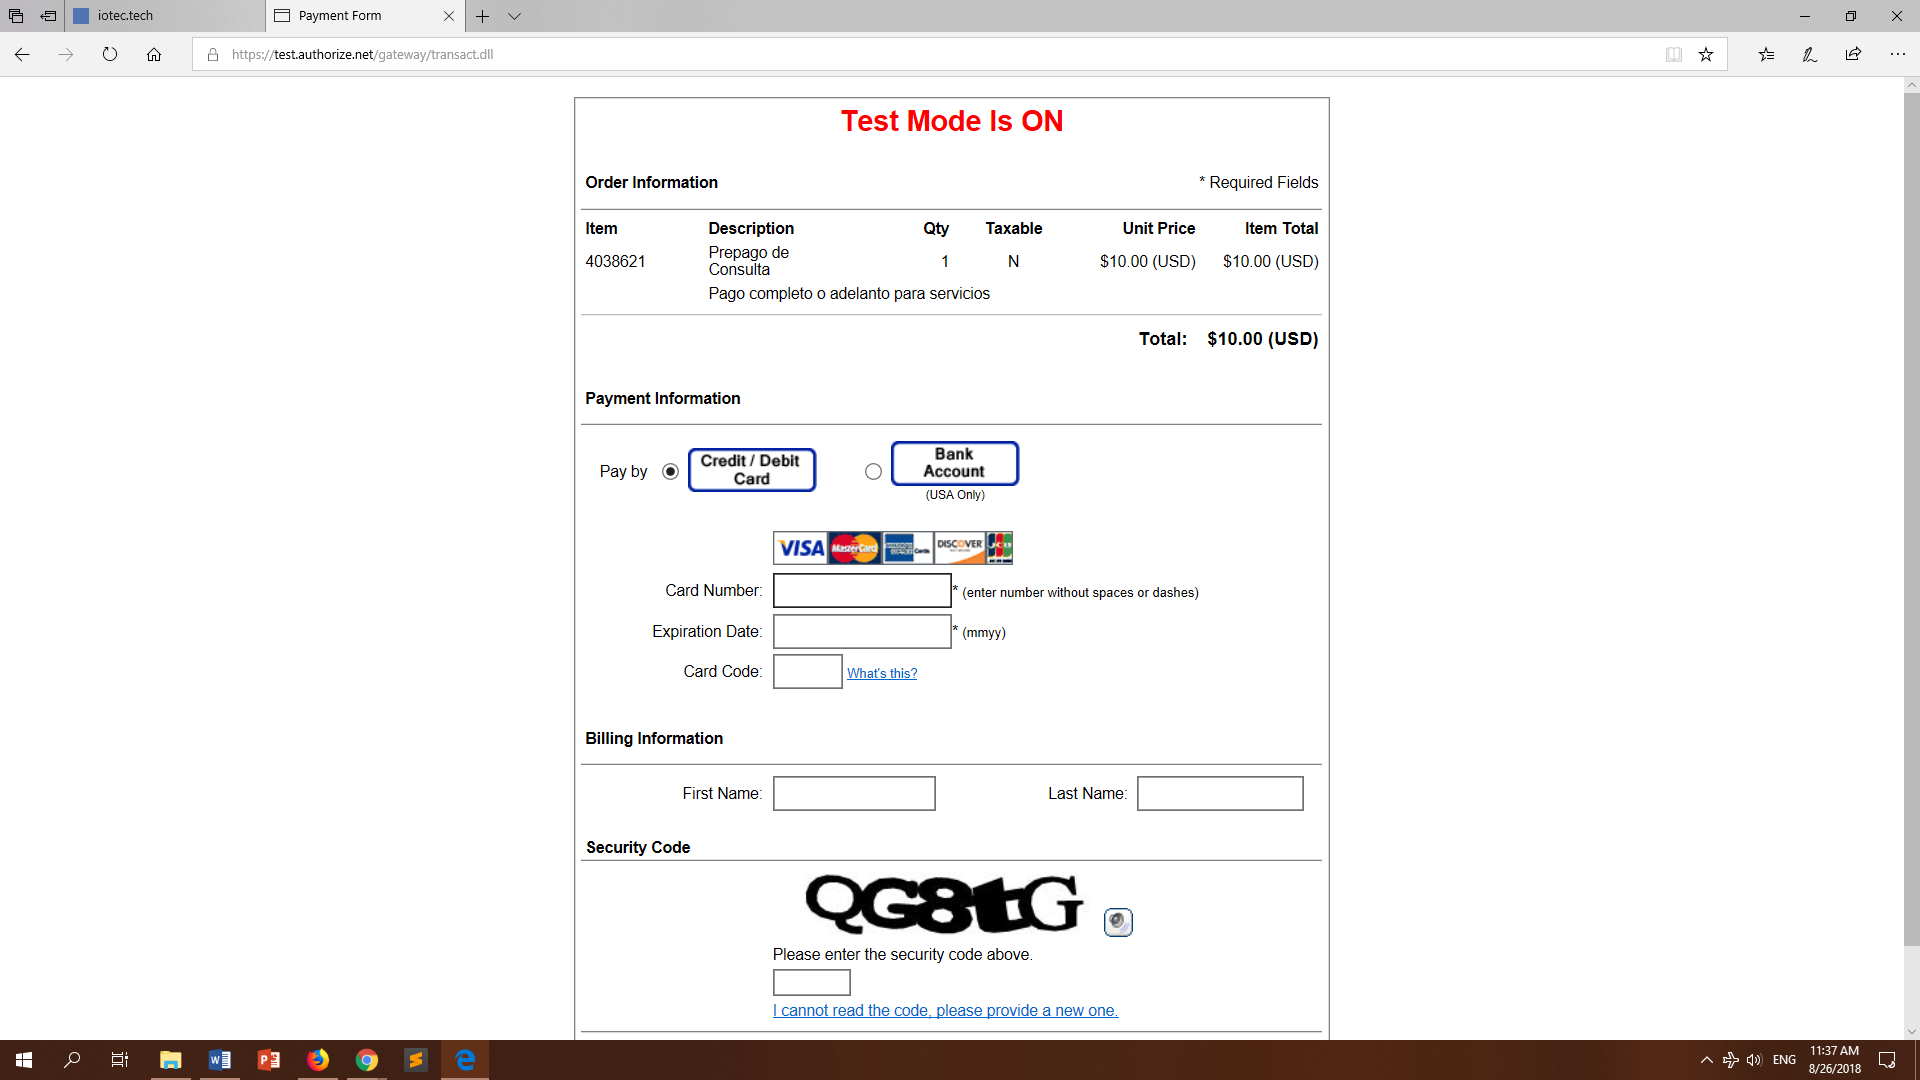
Task: Click the What's this? link
Action: pyautogui.click(x=881, y=673)
